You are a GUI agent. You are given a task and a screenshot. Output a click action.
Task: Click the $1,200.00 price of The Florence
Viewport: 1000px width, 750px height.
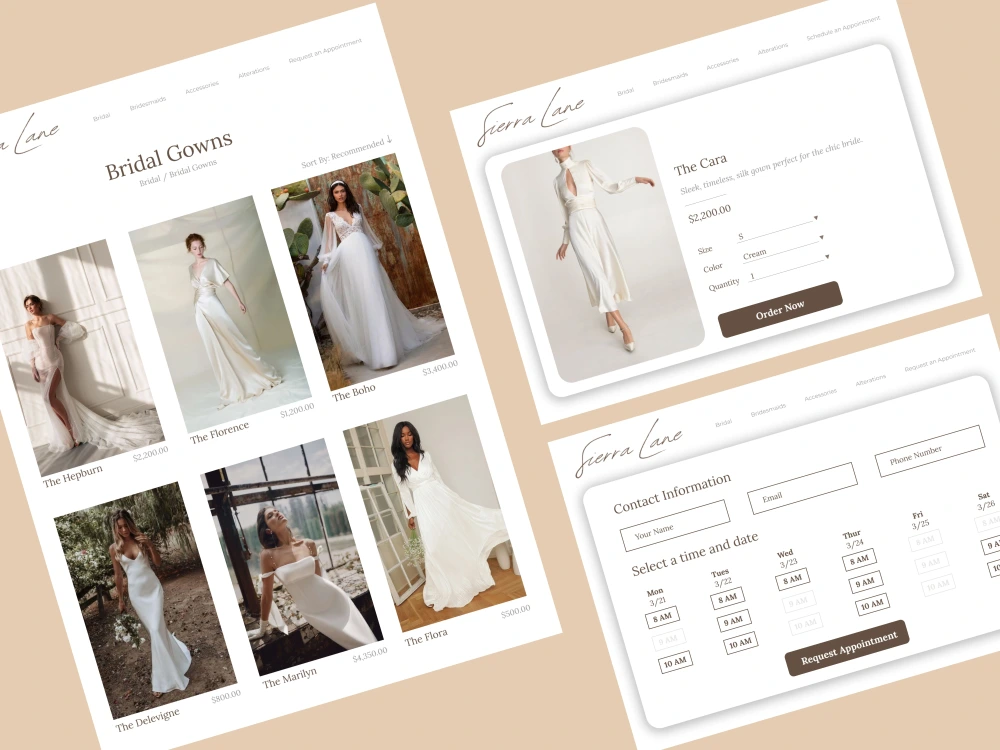pyautogui.click(x=297, y=410)
